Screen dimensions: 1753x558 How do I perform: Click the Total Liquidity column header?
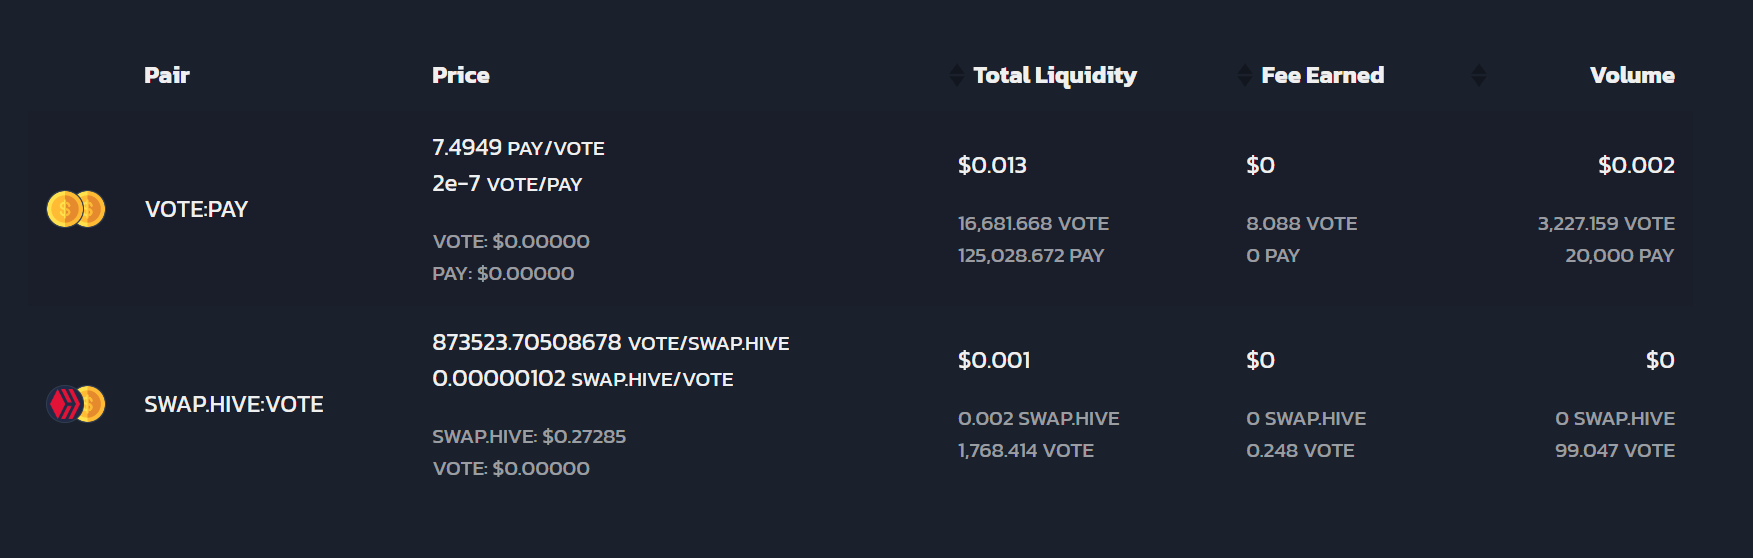[x=1055, y=76]
